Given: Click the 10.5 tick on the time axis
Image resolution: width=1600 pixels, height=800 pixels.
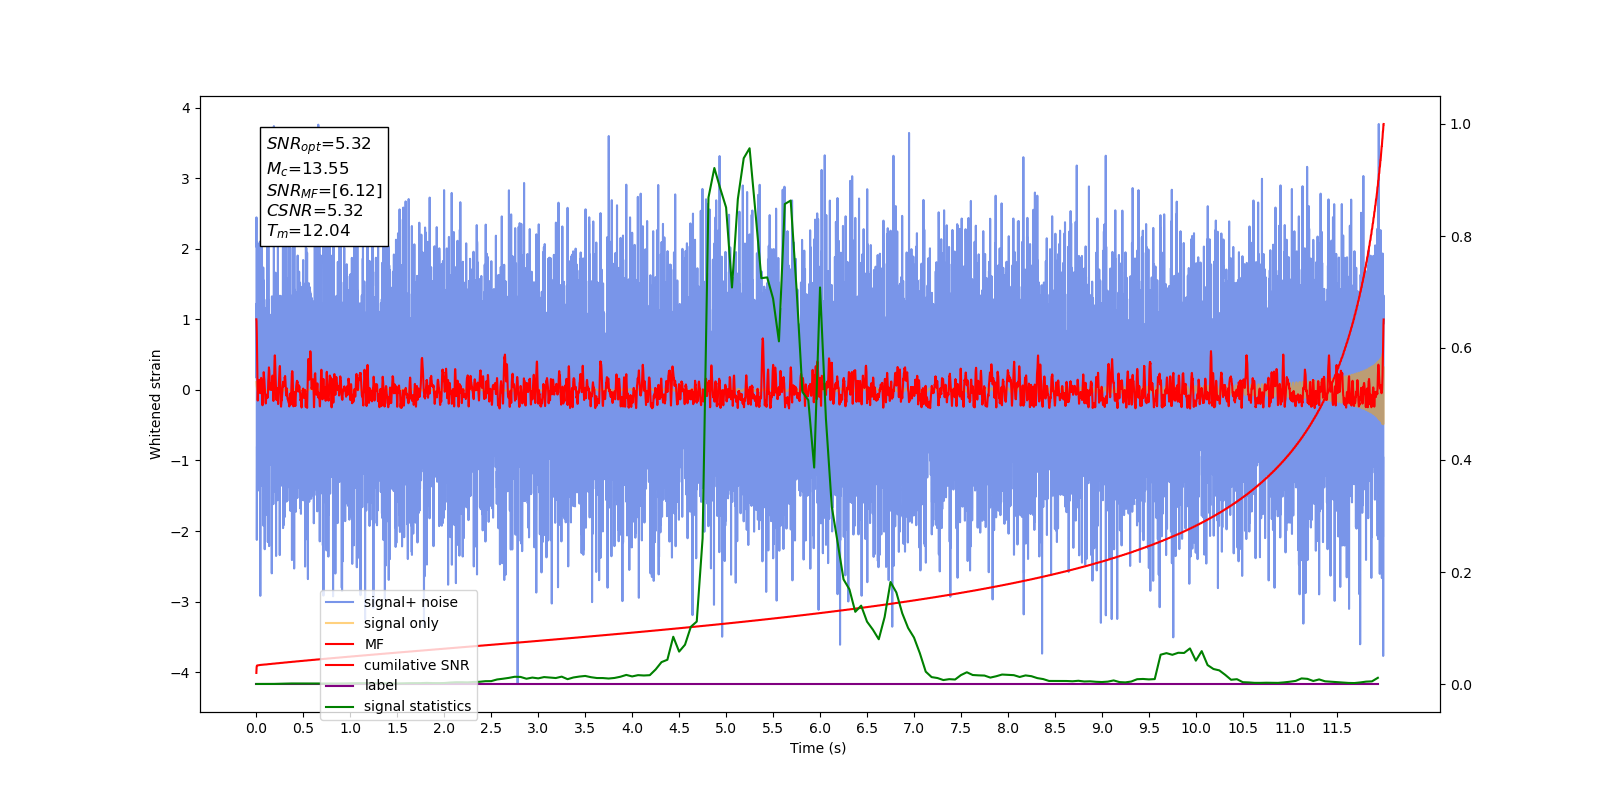Looking at the screenshot, I should click(1243, 728).
